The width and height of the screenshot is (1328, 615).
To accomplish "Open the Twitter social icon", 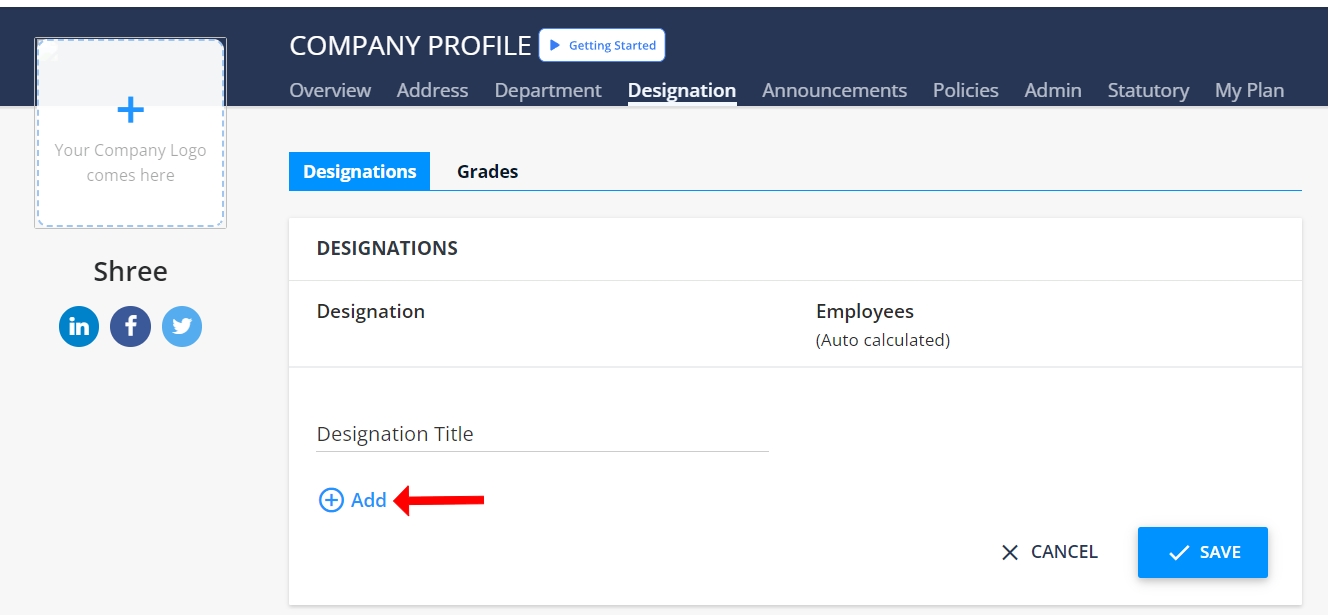I will pyautogui.click(x=182, y=326).
